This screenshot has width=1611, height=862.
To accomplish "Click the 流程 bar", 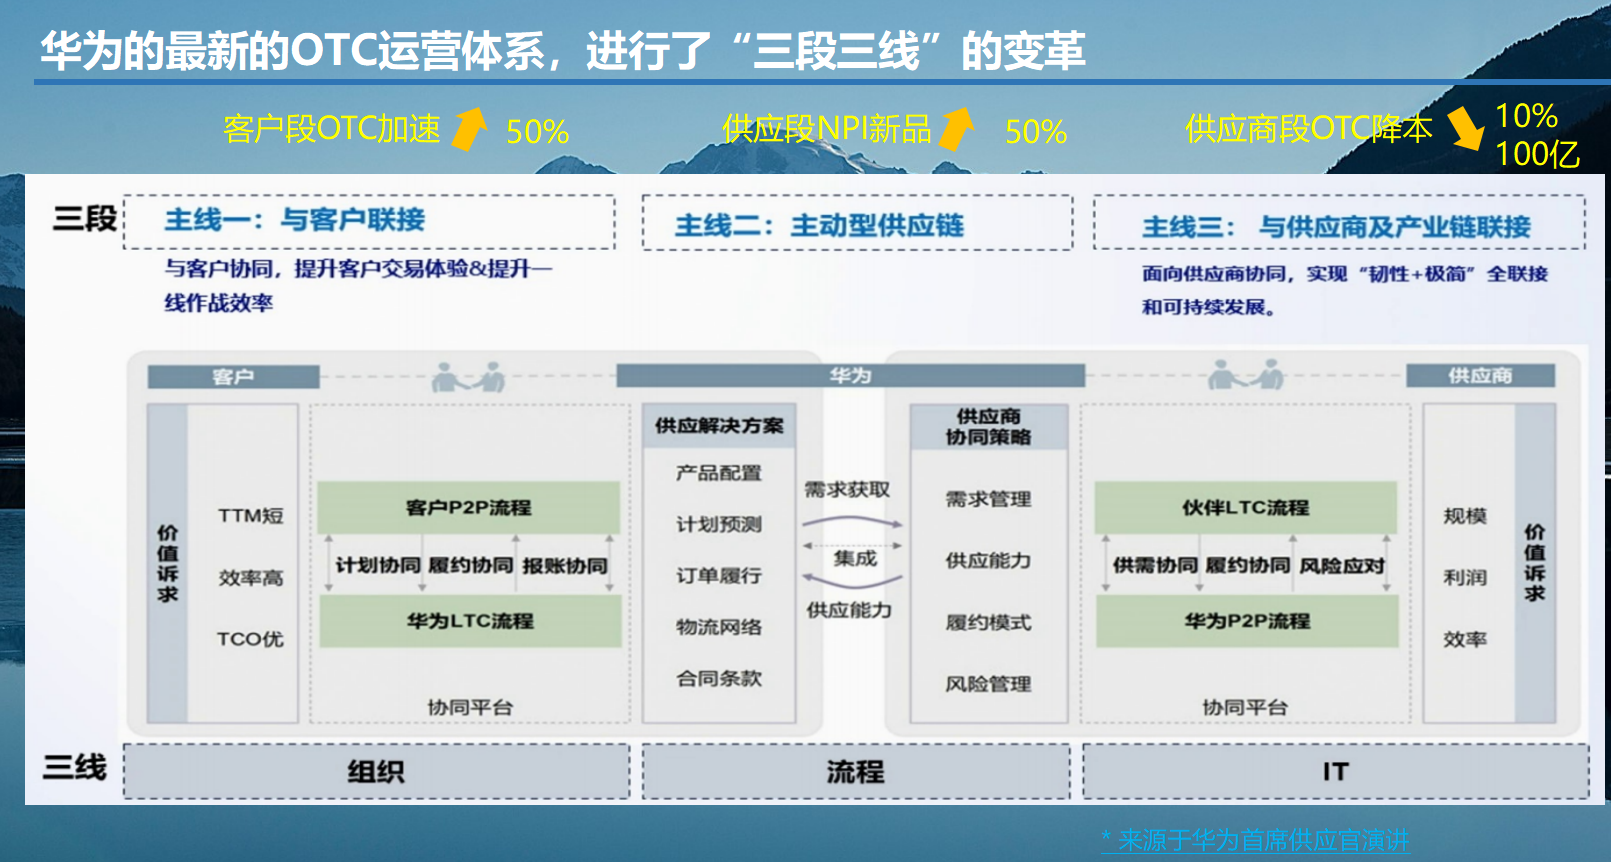I will coord(855,771).
